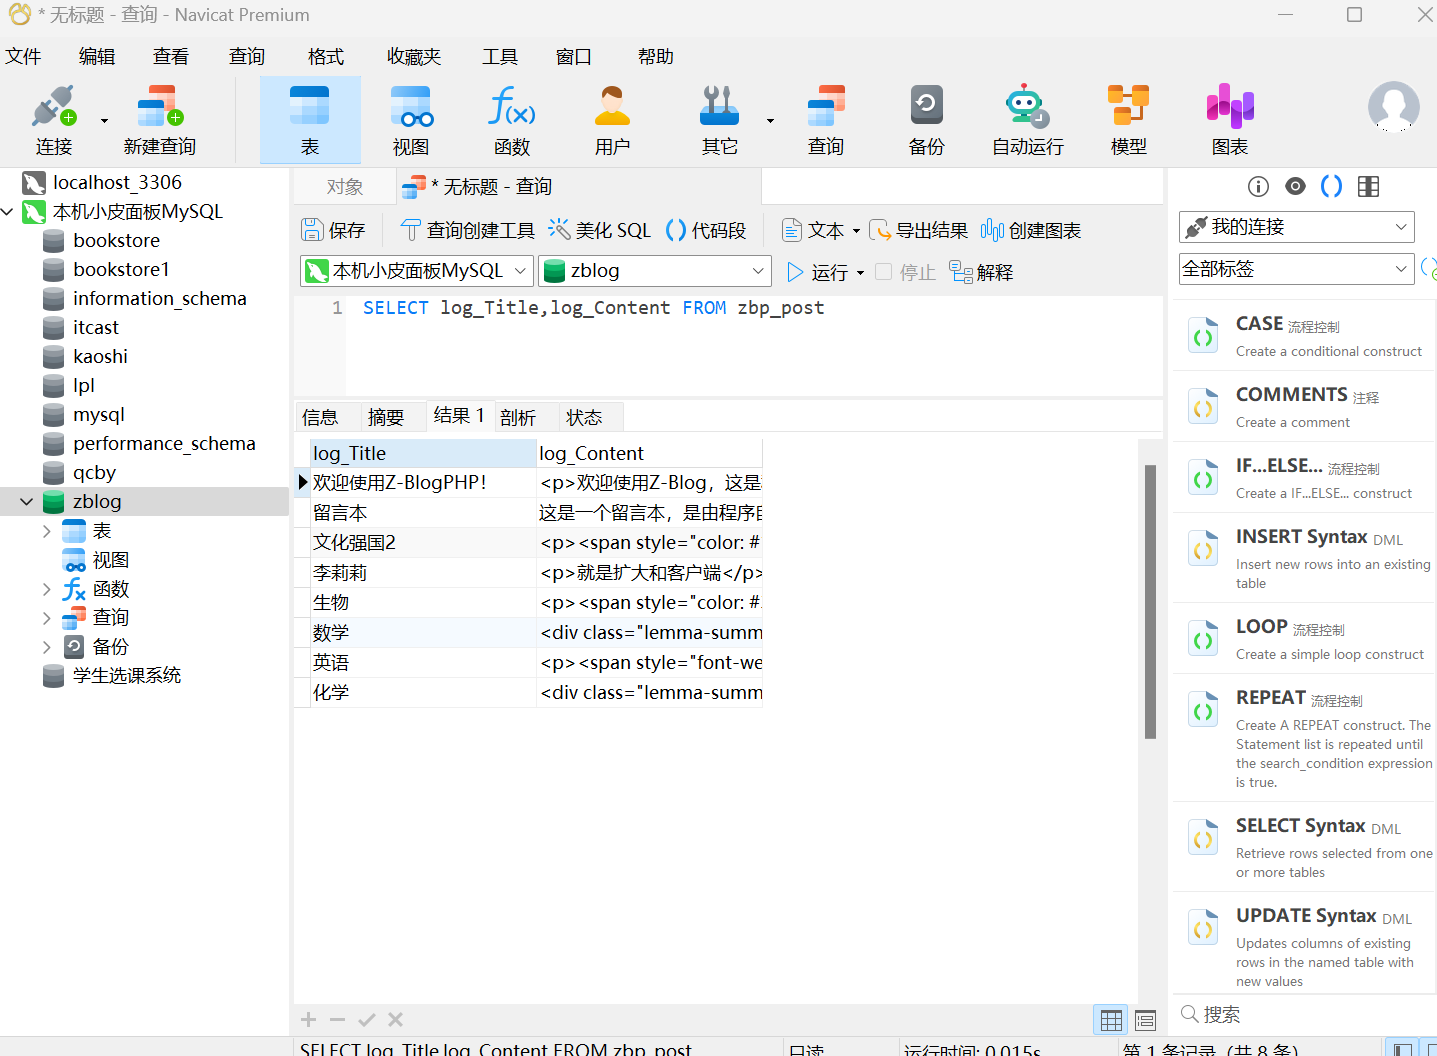Open the Favorites (收藏夹) menu
This screenshot has height=1056, width=1437.
click(414, 57)
